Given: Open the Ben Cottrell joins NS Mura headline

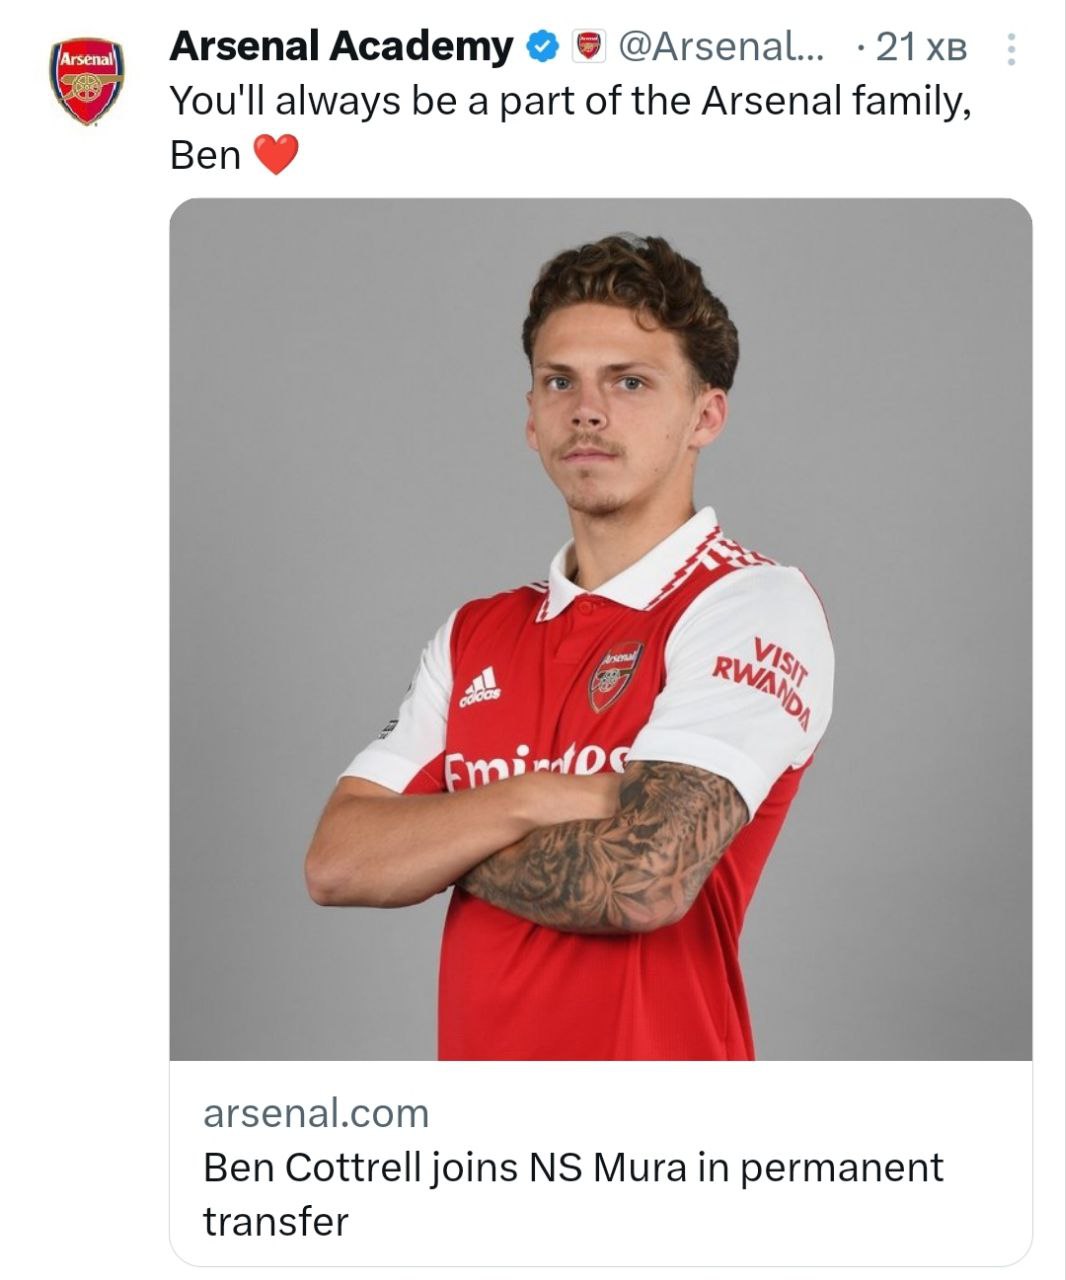Looking at the screenshot, I should point(573,1167).
